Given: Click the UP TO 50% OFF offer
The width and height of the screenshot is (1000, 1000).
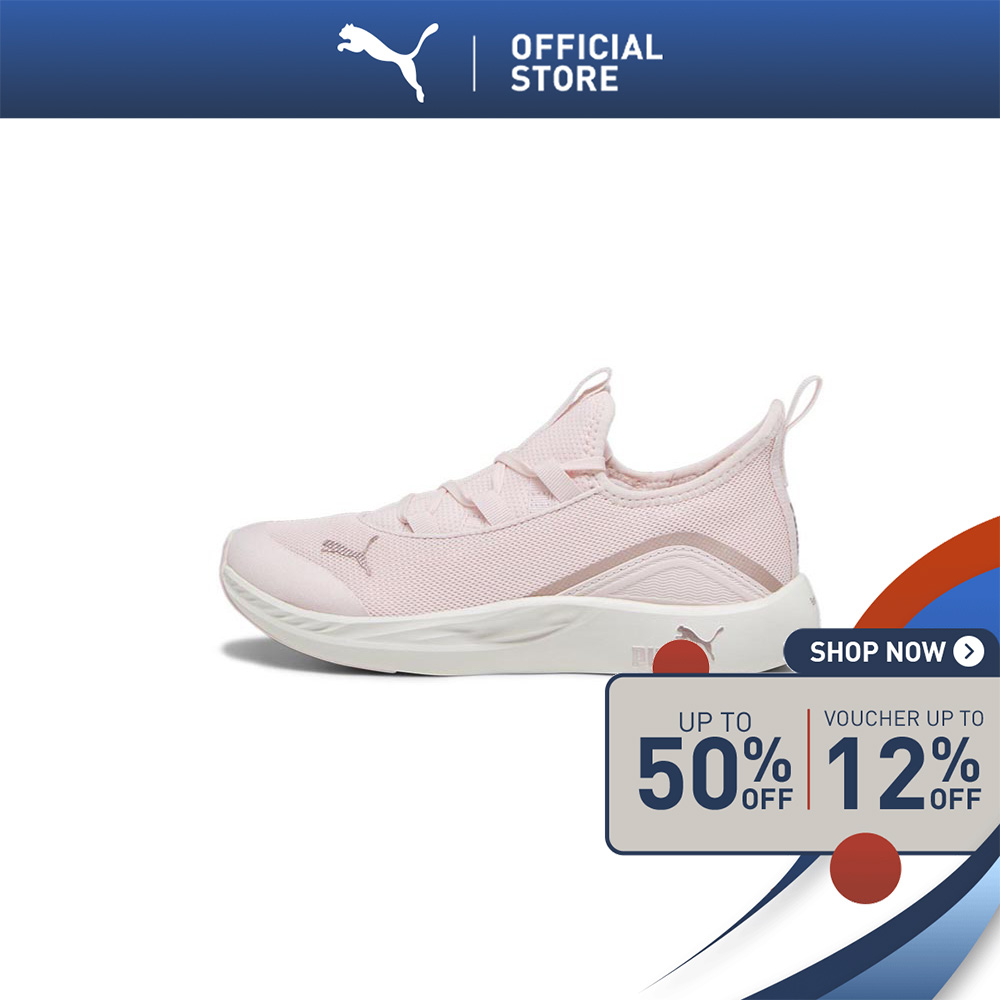Looking at the screenshot, I should (715, 761).
